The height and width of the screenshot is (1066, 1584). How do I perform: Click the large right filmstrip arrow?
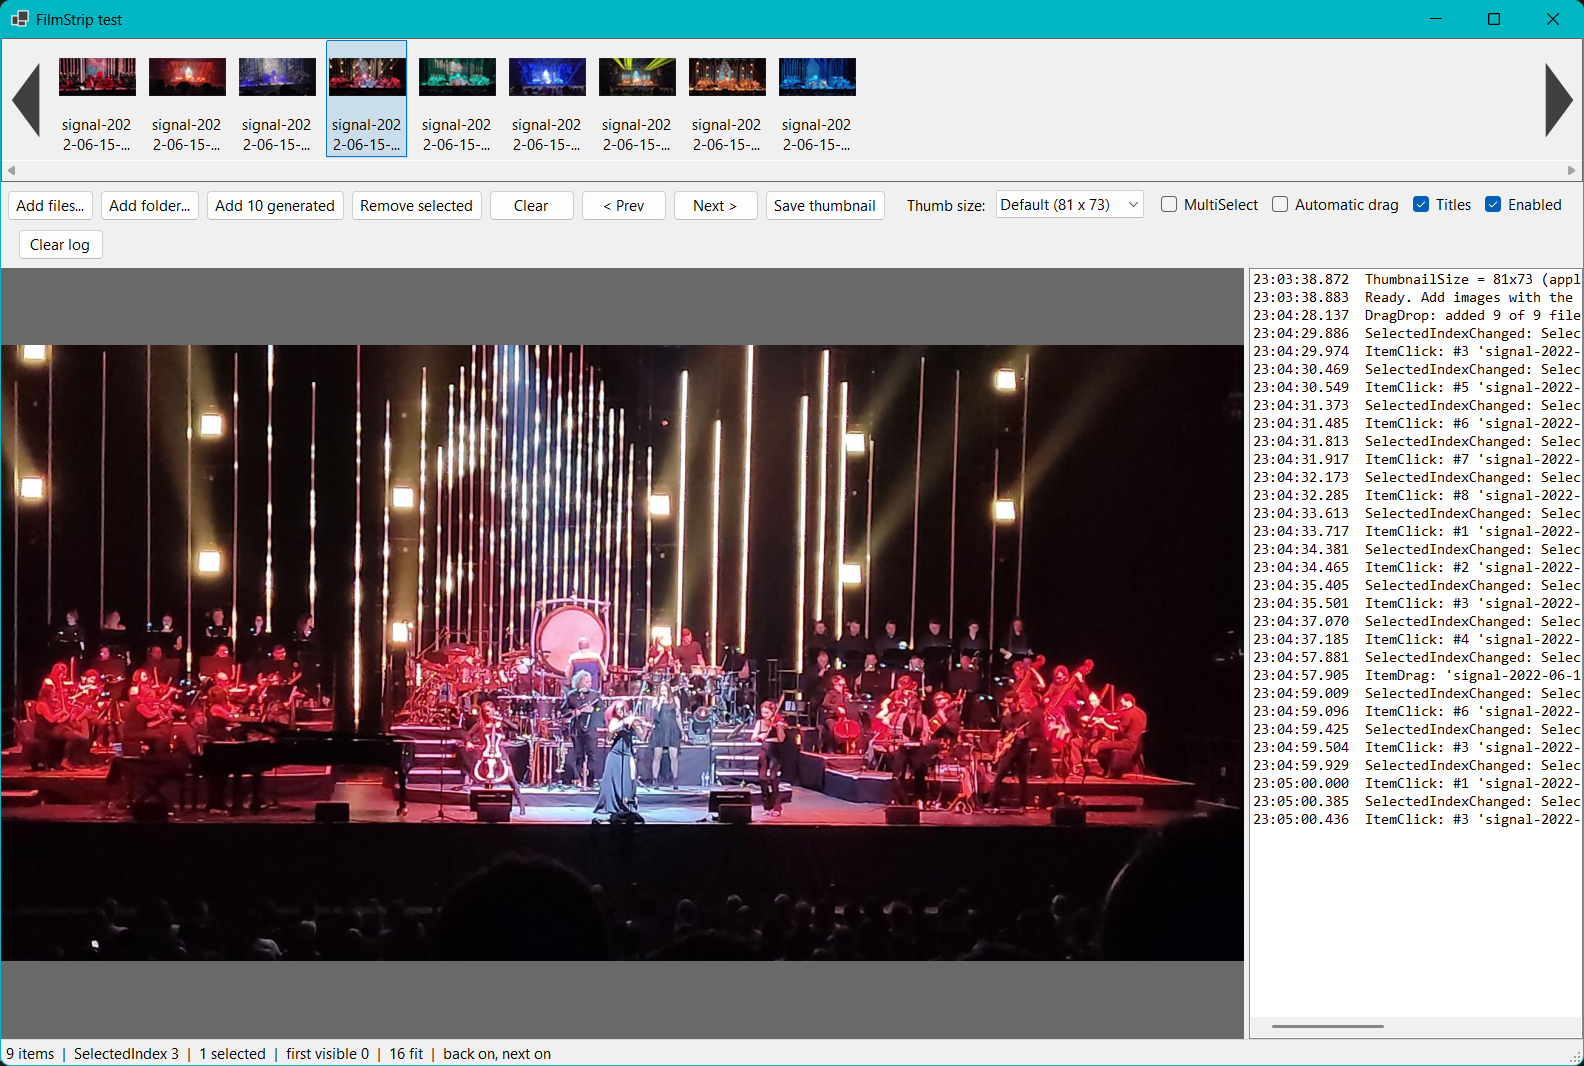point(1558,100)
